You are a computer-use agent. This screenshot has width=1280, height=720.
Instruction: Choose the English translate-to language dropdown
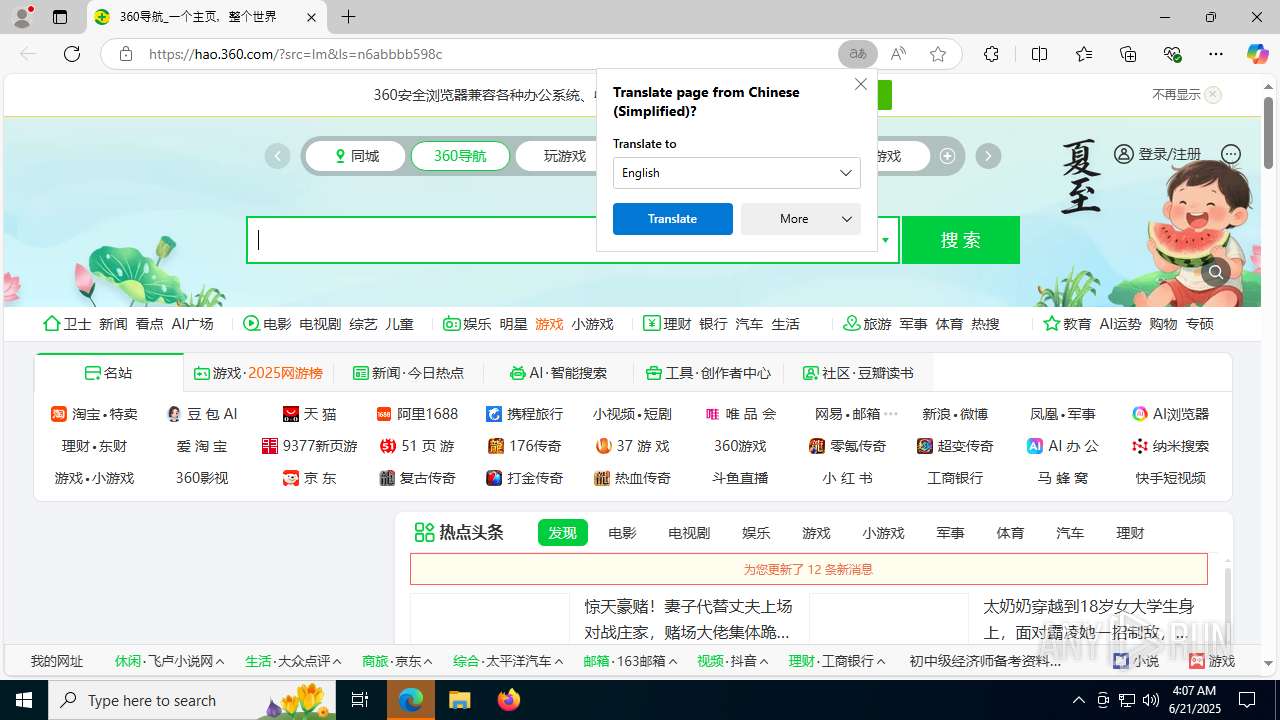click(737, 173)
